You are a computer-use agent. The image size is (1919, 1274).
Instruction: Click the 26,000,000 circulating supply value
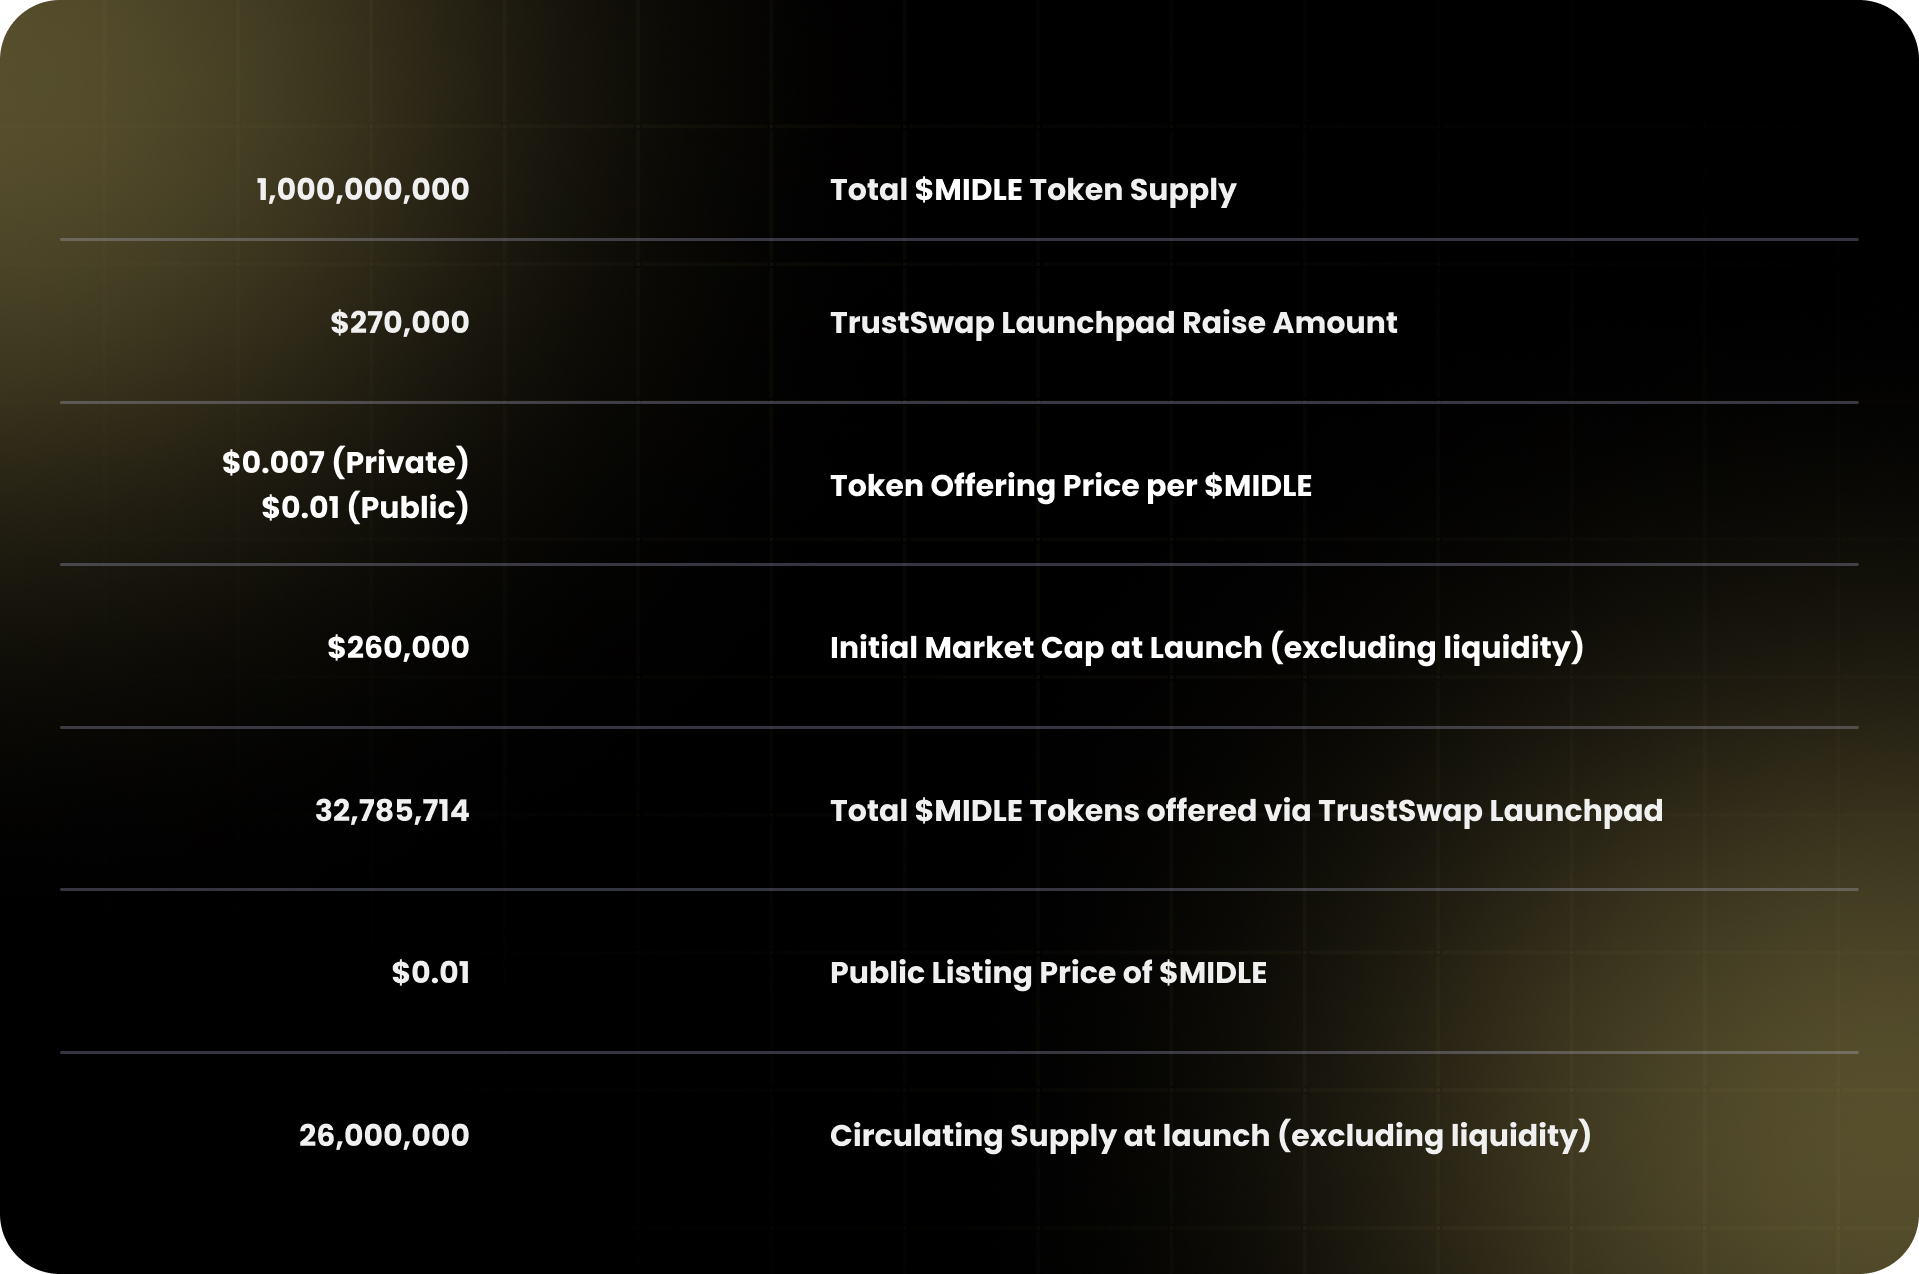384,1135
